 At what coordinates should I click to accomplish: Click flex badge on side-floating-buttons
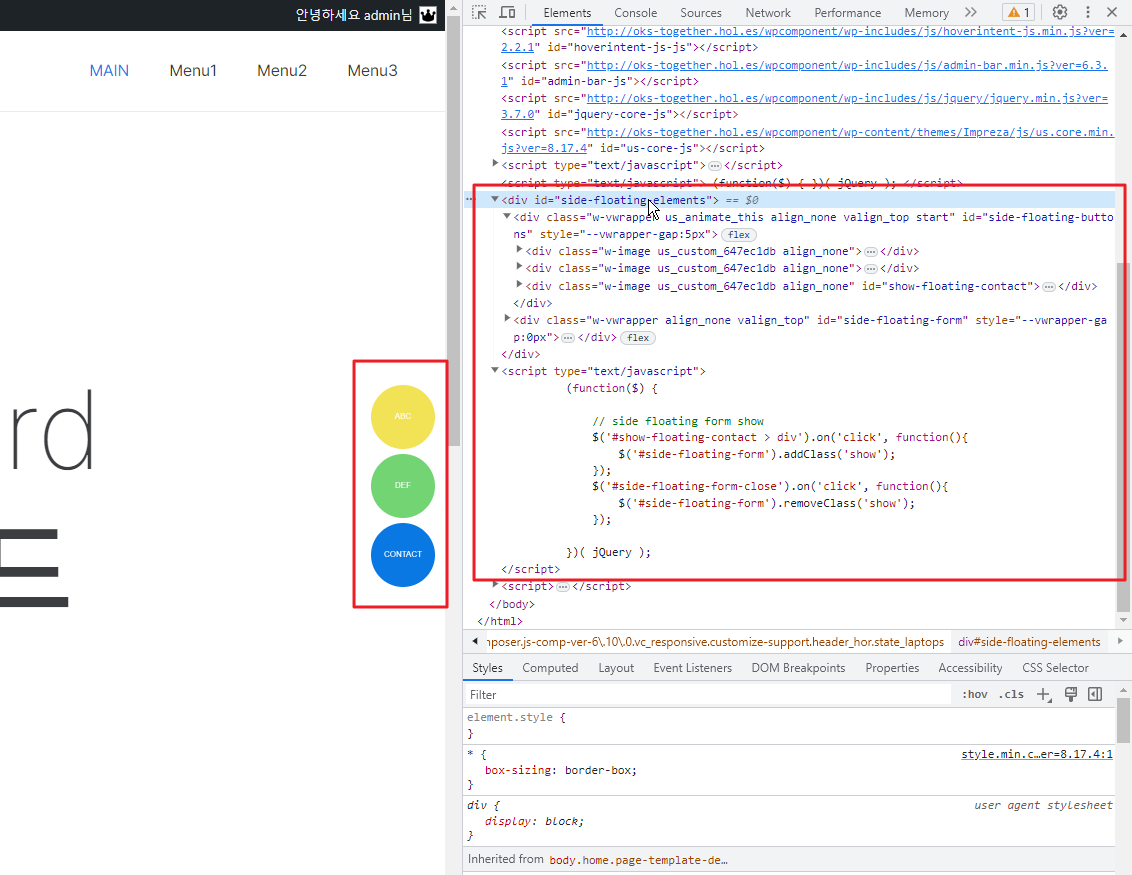click(x=739, y=235)
